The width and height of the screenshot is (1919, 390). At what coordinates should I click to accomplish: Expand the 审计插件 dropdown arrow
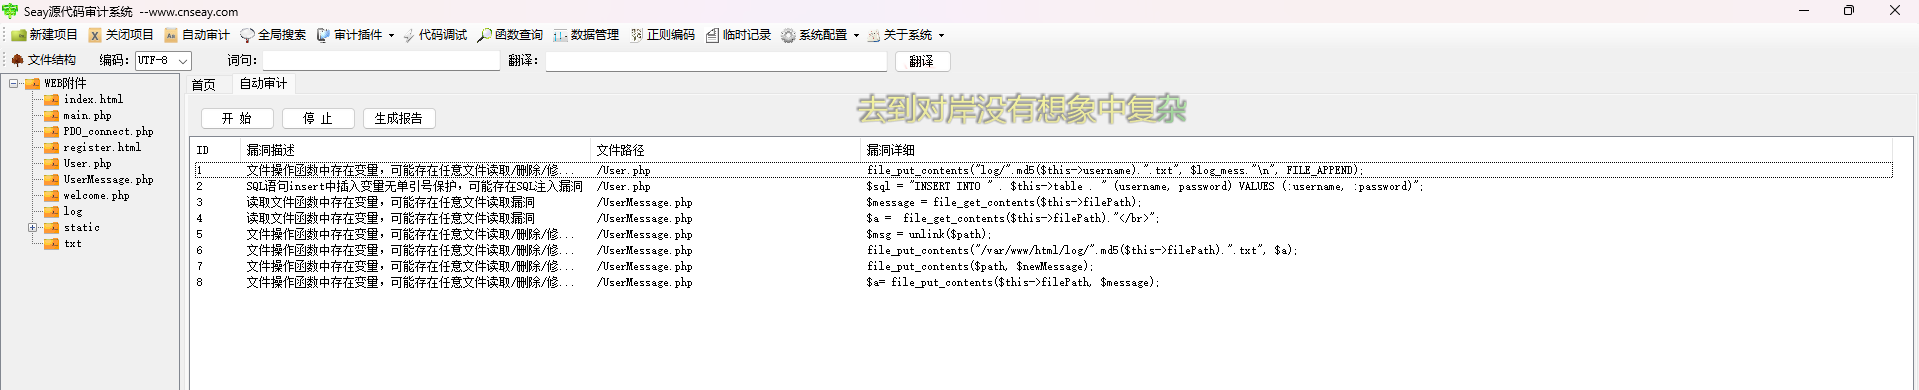[391, 36]
